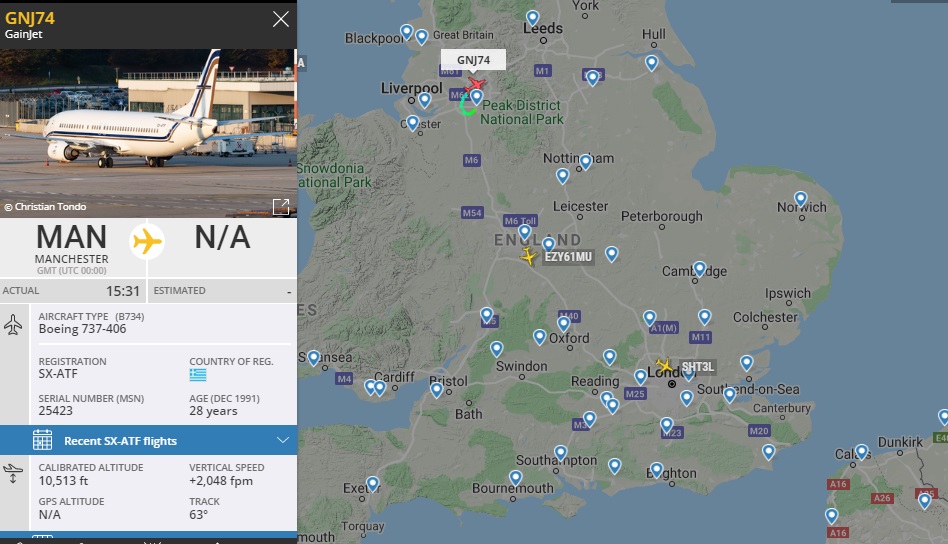Click the airport pin at Bournemouth
The height and width of the screenshot is (544, 948).
pos(515,477)
